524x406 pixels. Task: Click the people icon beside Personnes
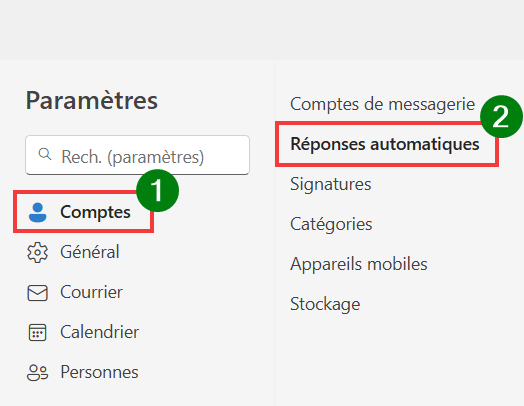tap(37, 373)
